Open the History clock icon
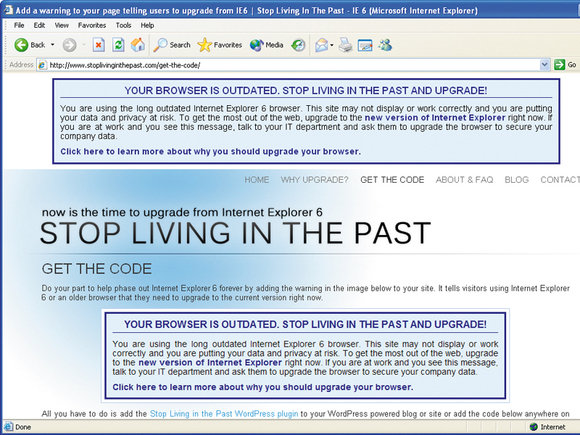Image resolution: width=580 pixels, height=435 pixels. click(x=298, y=45)
